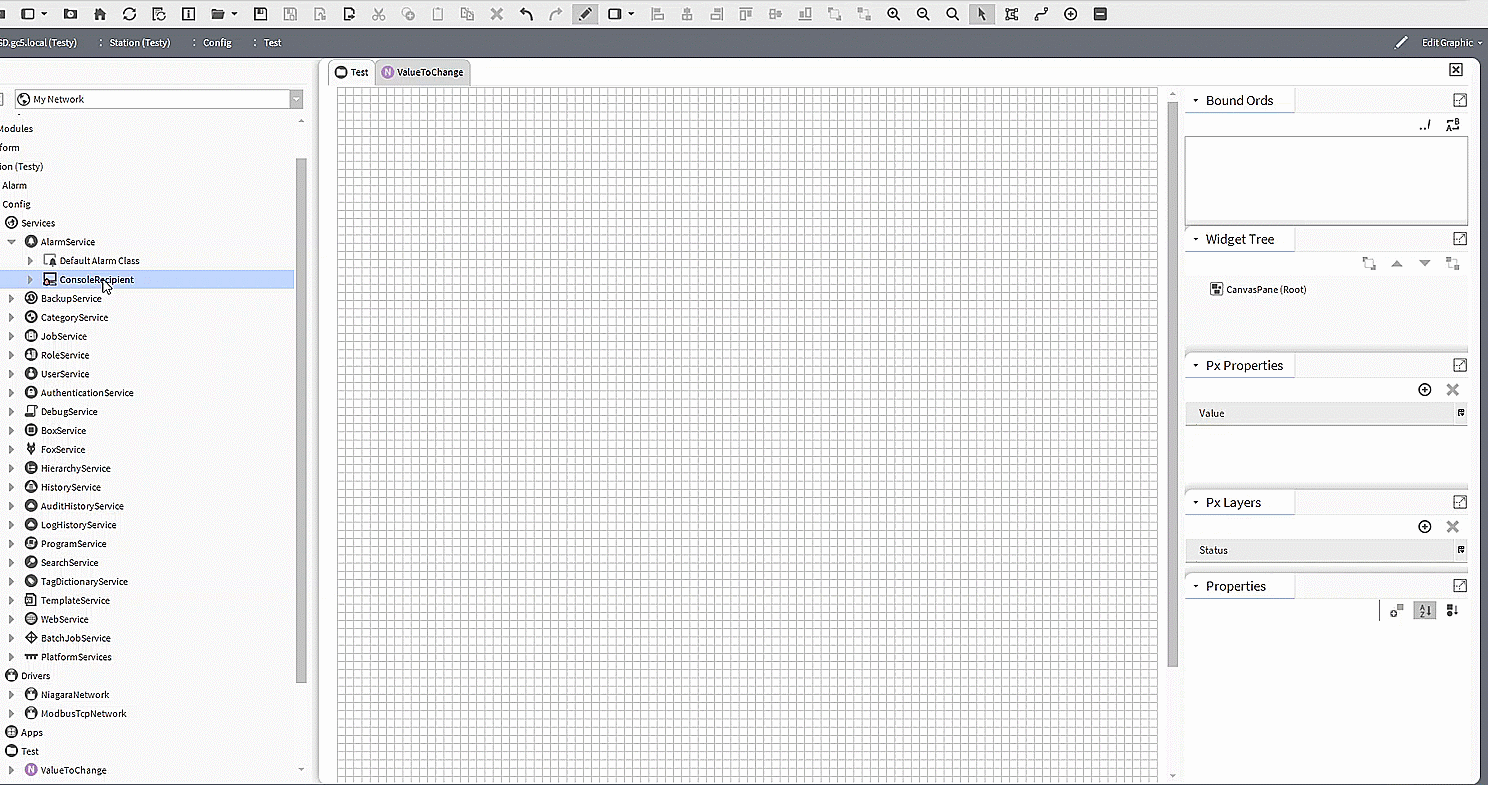1488x785 pixels.
Task: Save the graphic with the floppy disk icon
Action: tap(260, 14)
